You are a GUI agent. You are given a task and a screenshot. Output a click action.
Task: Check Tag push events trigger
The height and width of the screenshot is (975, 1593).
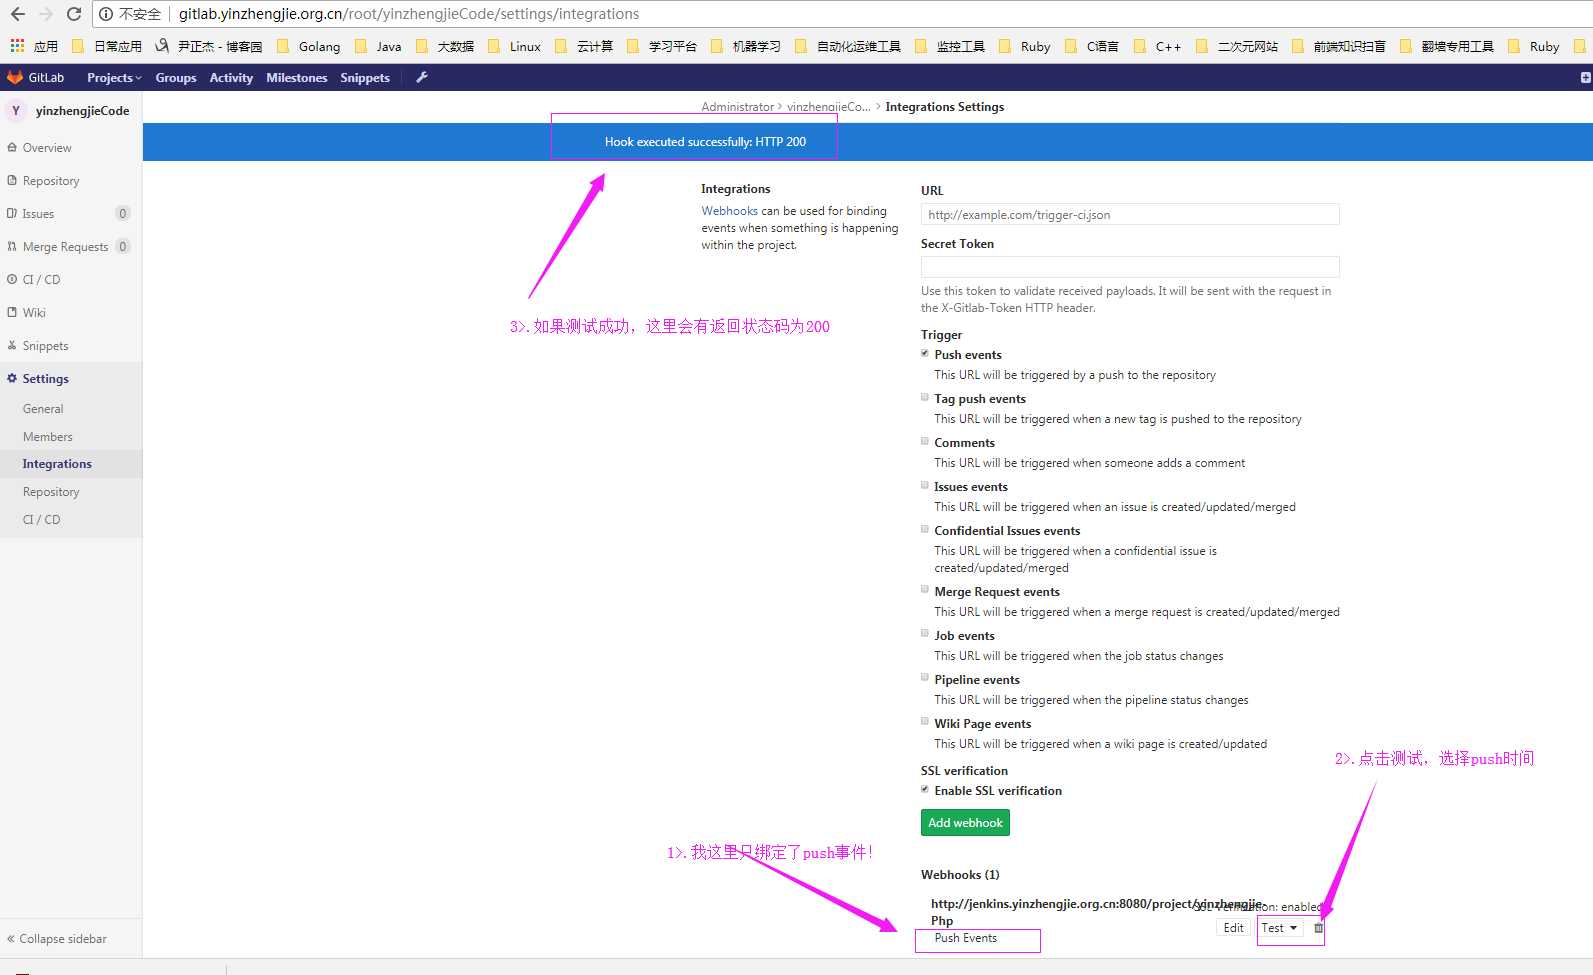pyautogui.click(x=925, y=397)
